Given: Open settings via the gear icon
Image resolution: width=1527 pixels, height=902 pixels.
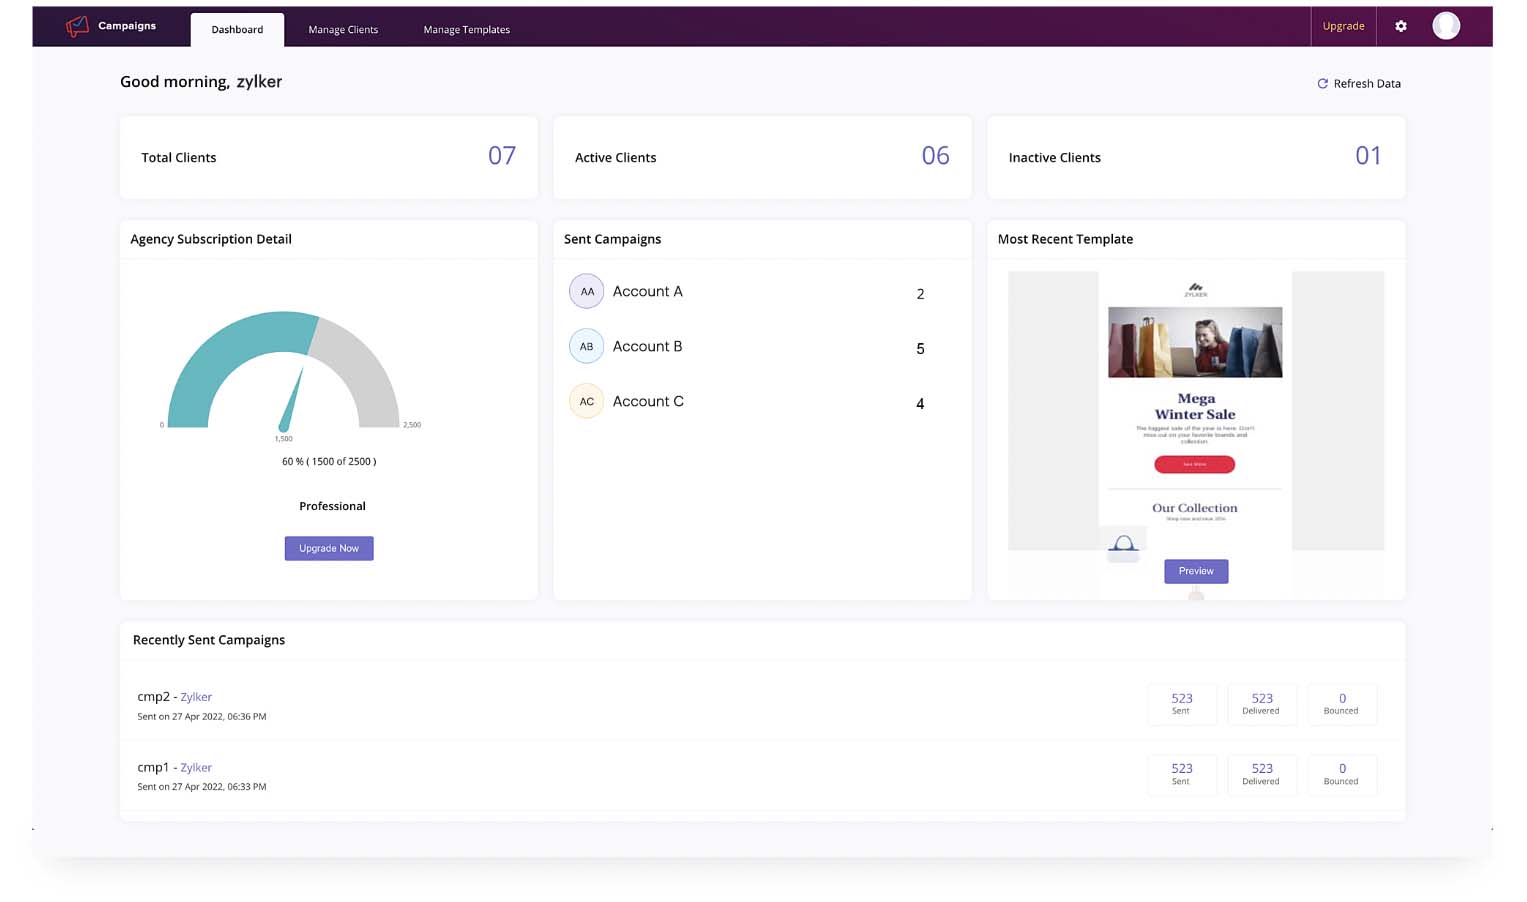Looking at the screenshot, I should [1400, 27].
